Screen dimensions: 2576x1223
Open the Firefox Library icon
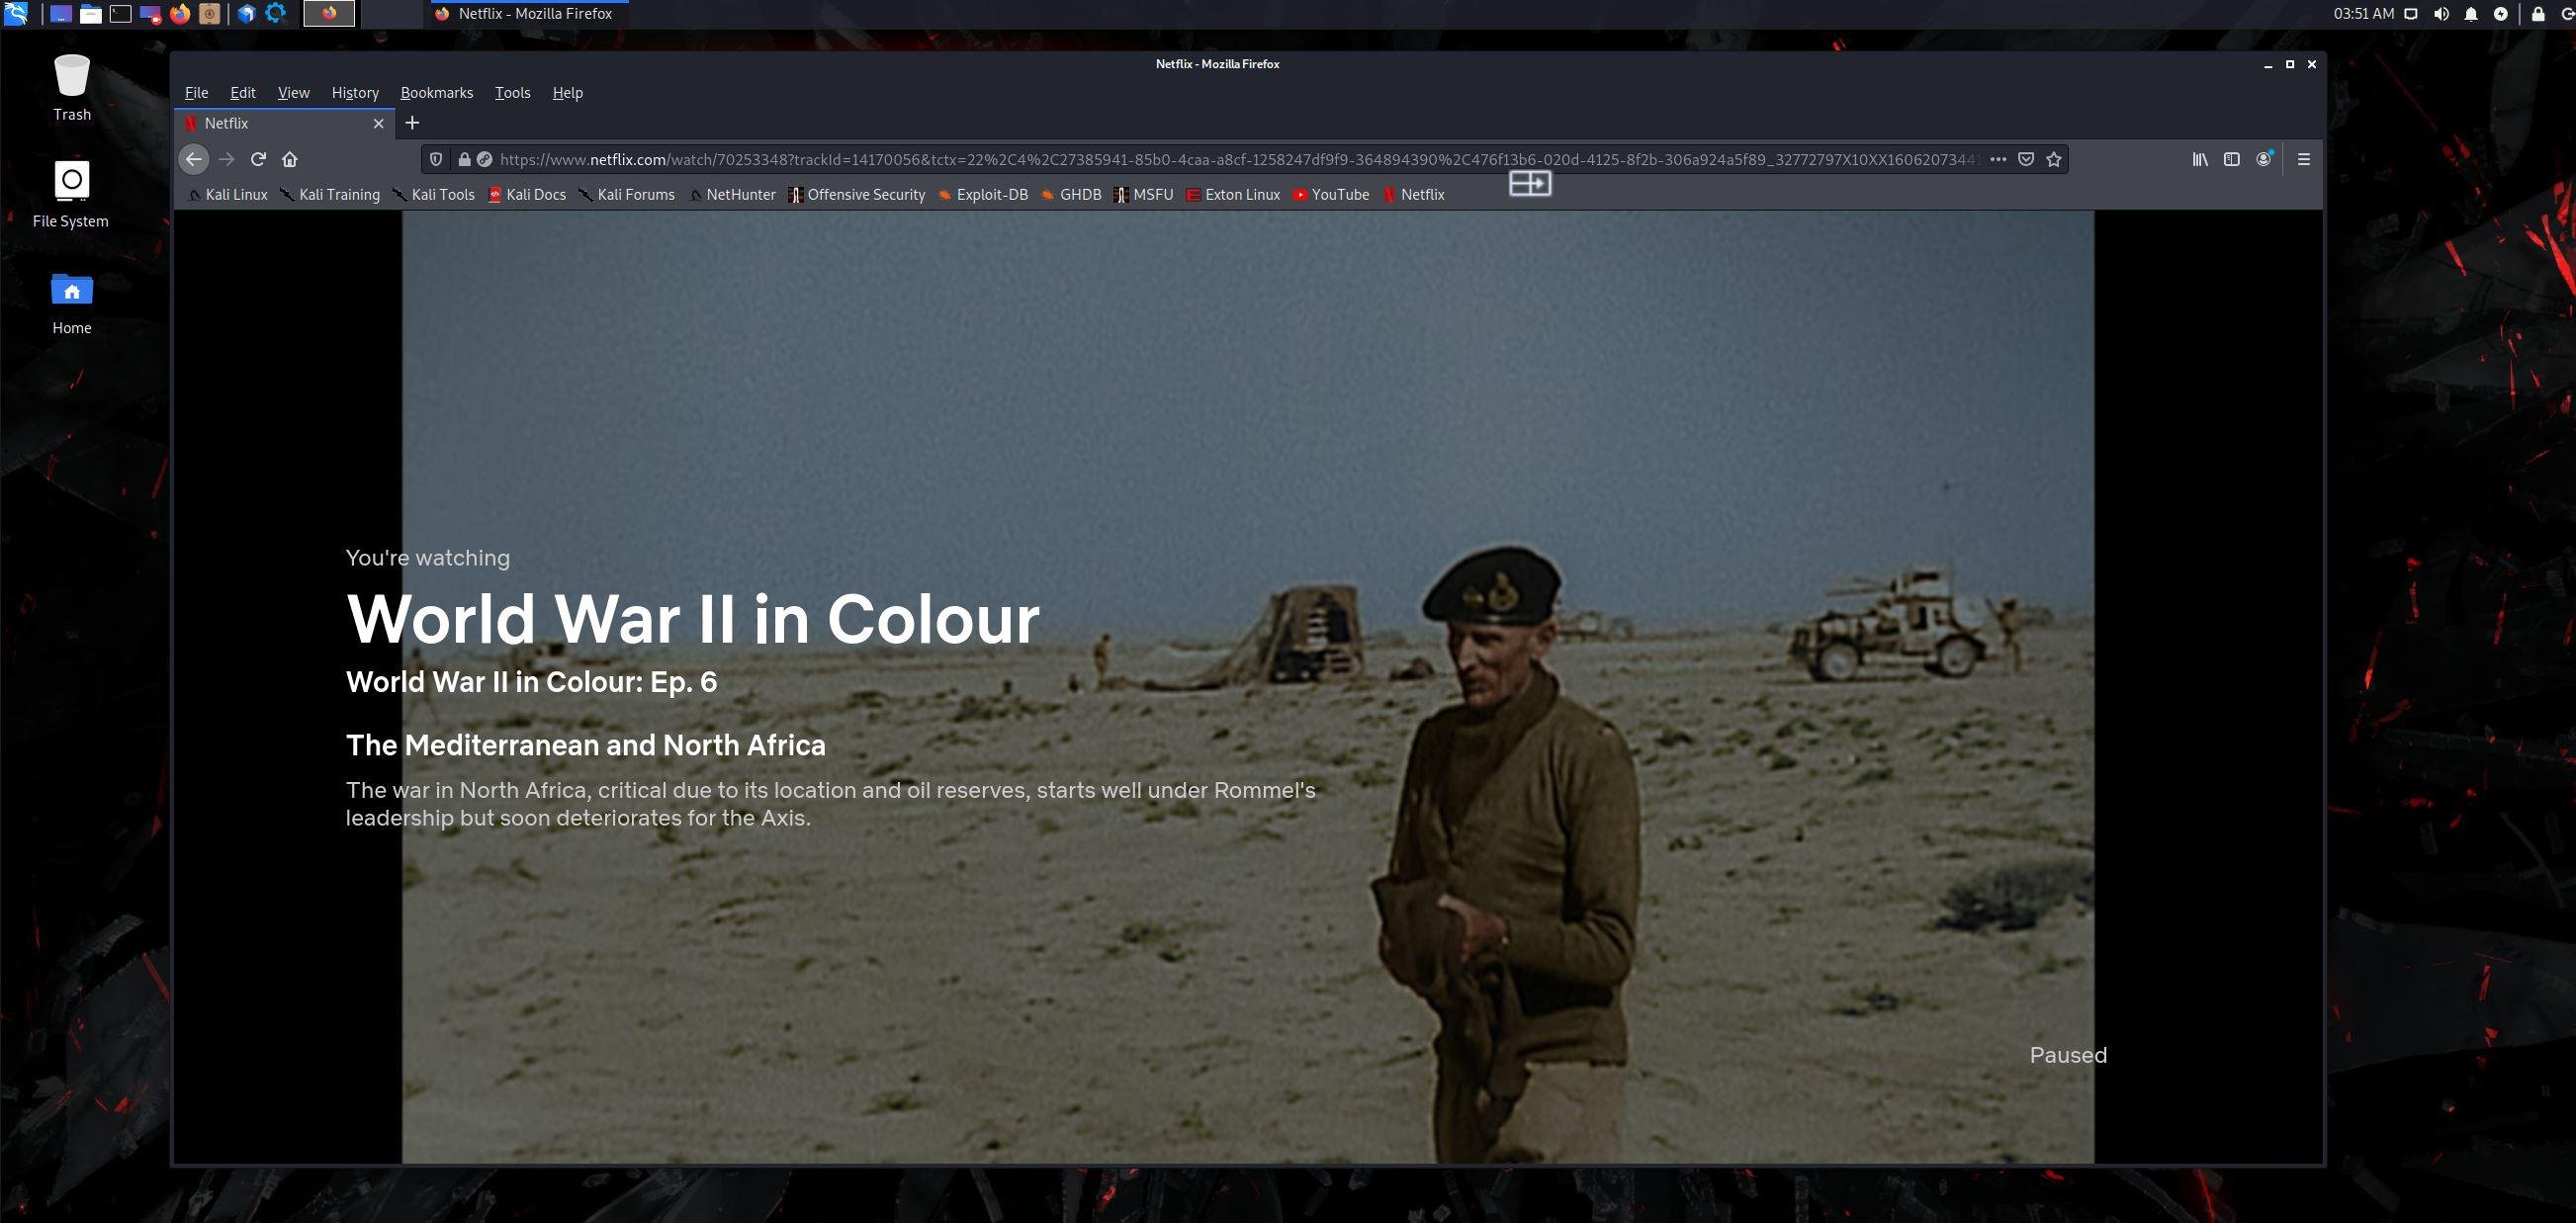click(x=2200, y=159)
